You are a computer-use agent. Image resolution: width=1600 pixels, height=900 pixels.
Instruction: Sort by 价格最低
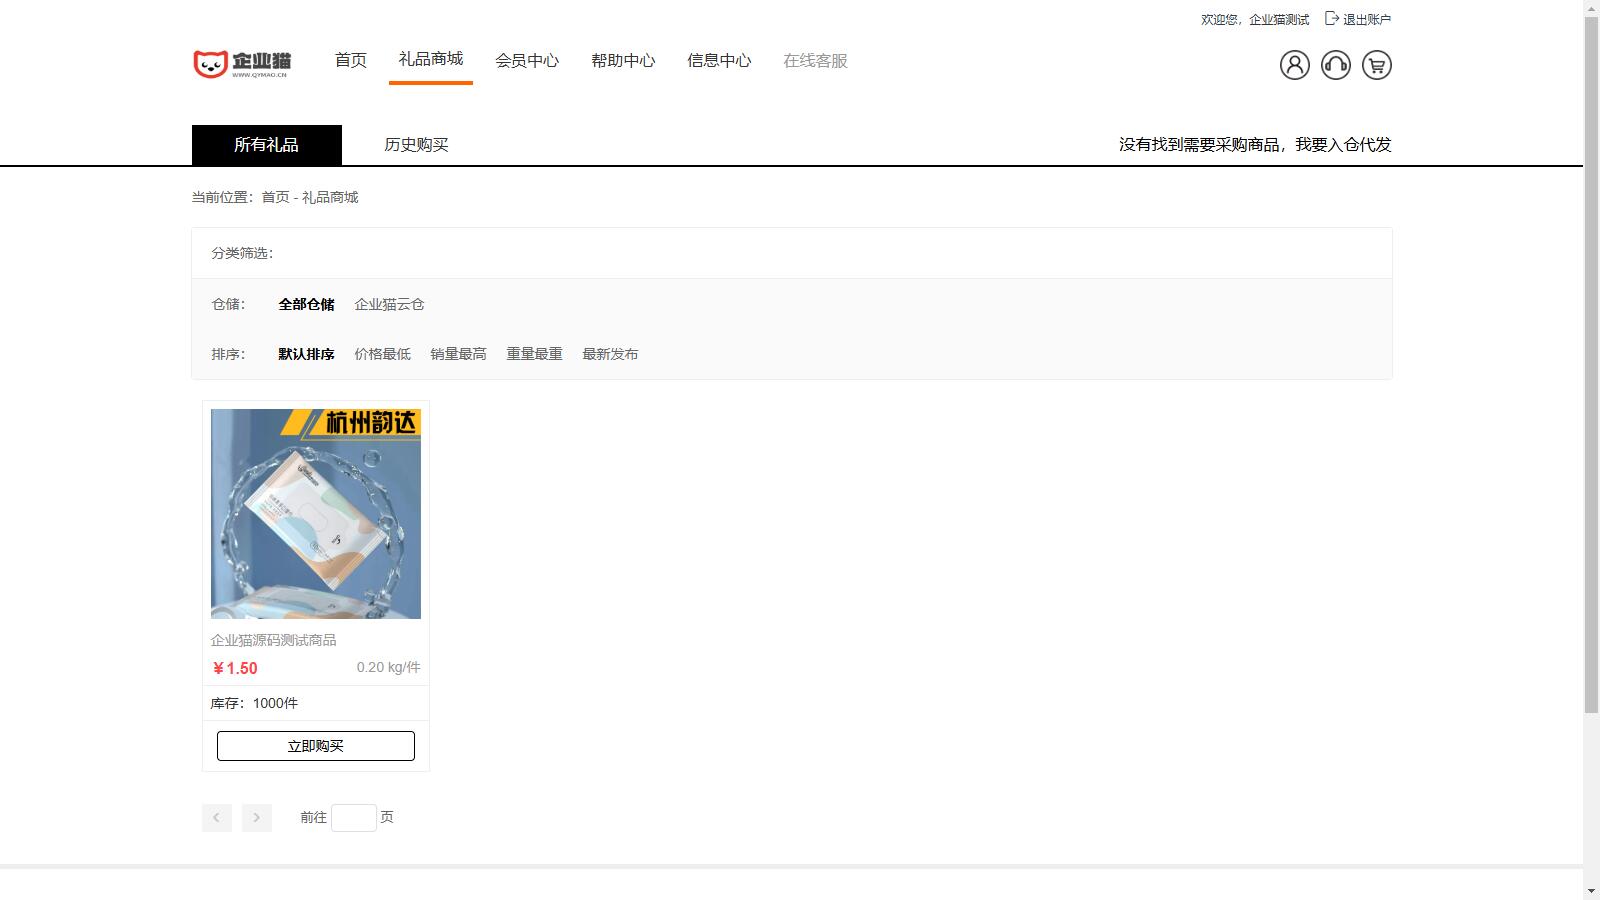coord(382,354)
